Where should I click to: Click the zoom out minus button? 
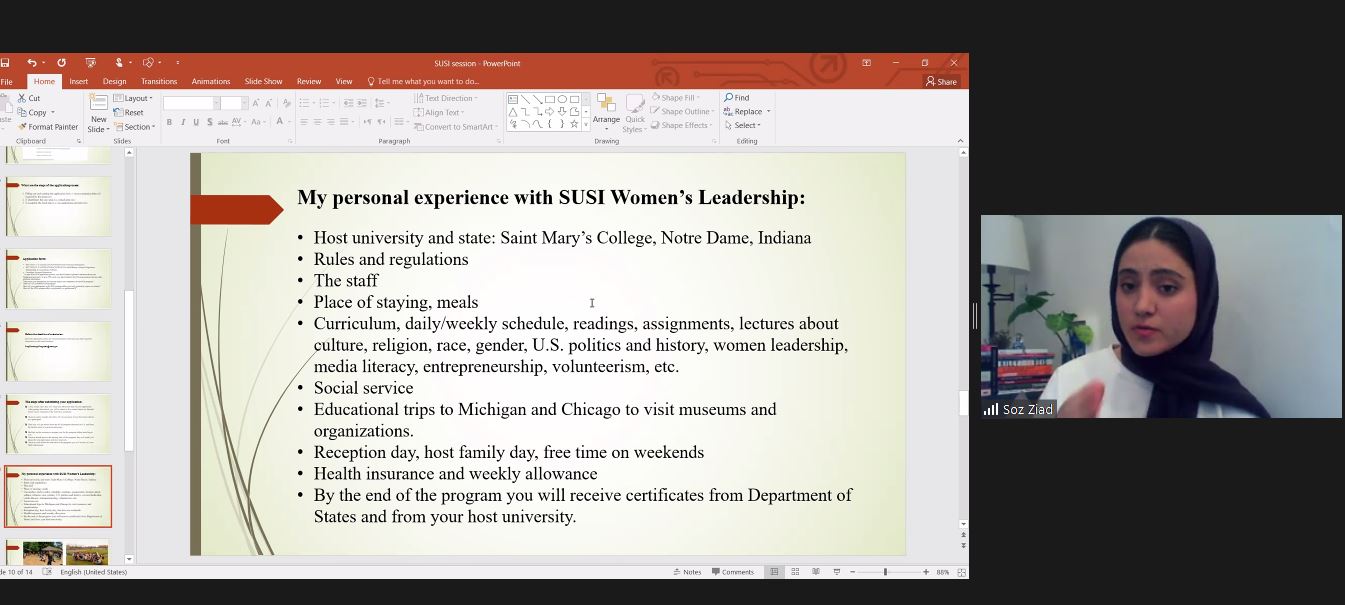coord(852,572)
